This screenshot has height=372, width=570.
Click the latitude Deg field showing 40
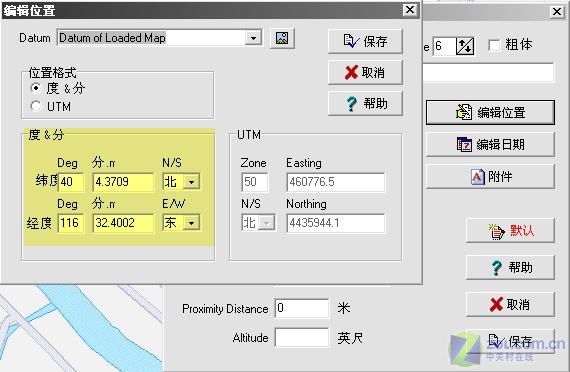71,182
